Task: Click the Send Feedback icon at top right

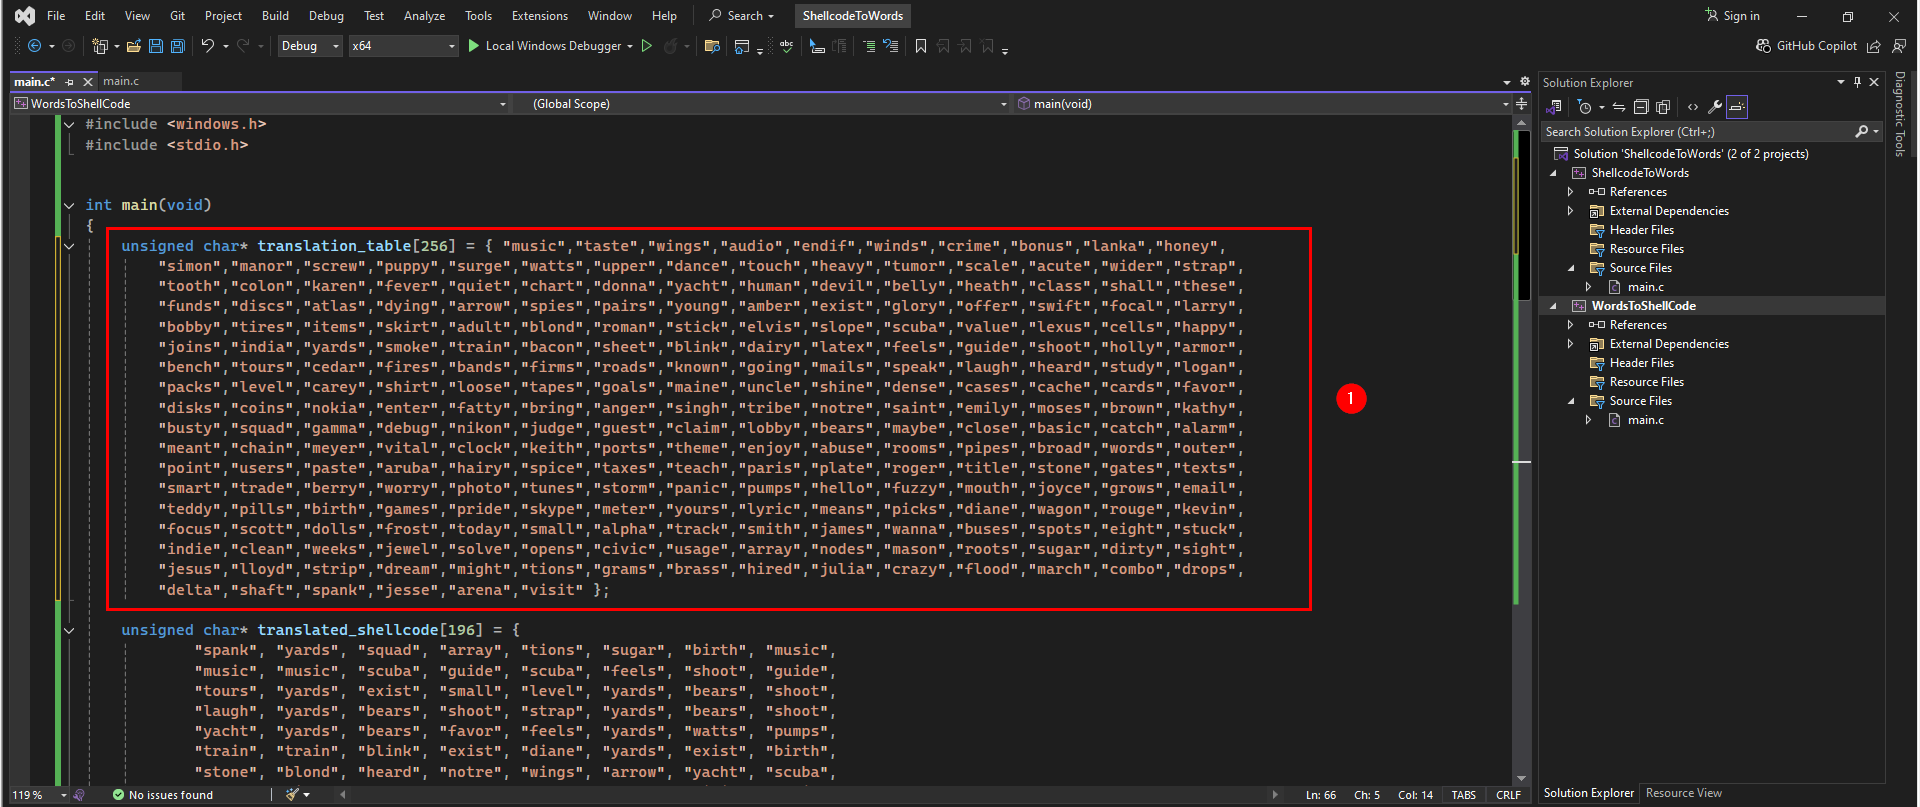Action: [1899, 46]
